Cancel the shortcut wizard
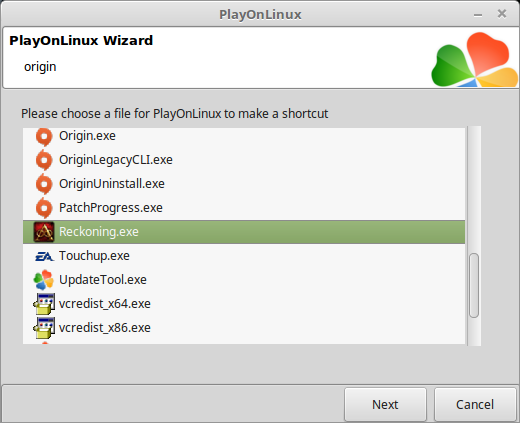 (475, 405)
